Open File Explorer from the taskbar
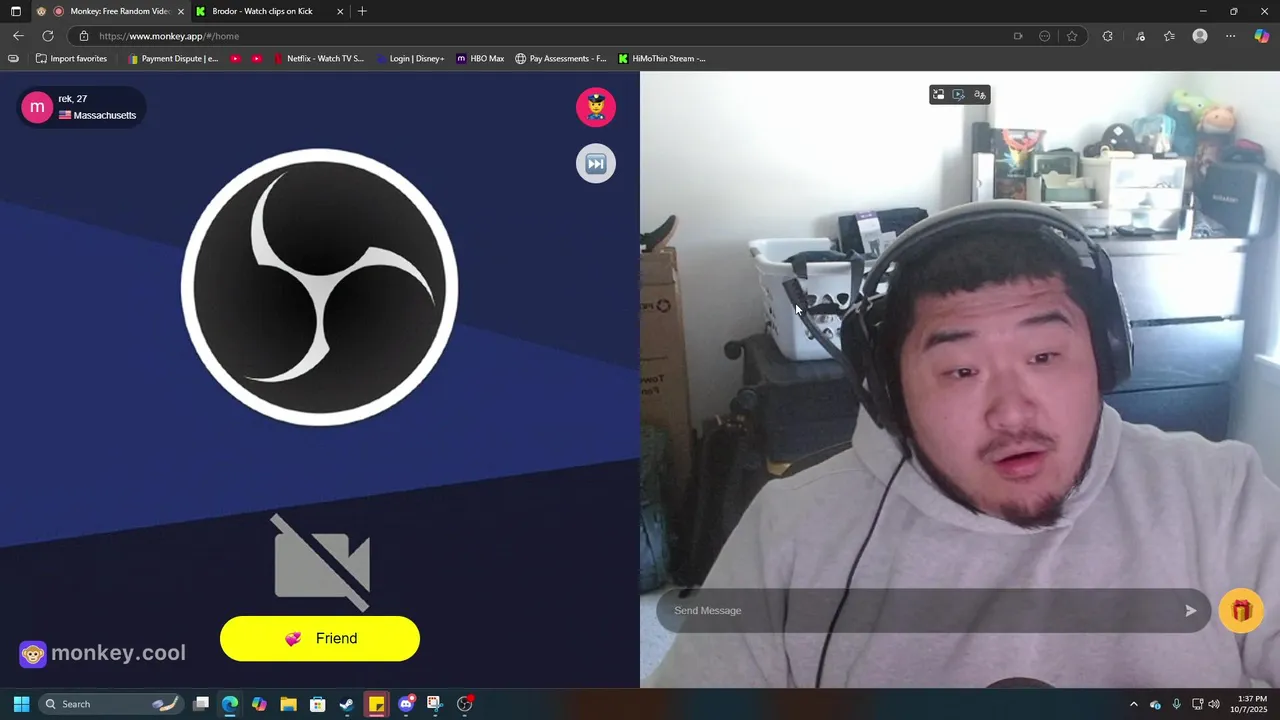Viewport: 1280px width, 720px height. point(288,704)
